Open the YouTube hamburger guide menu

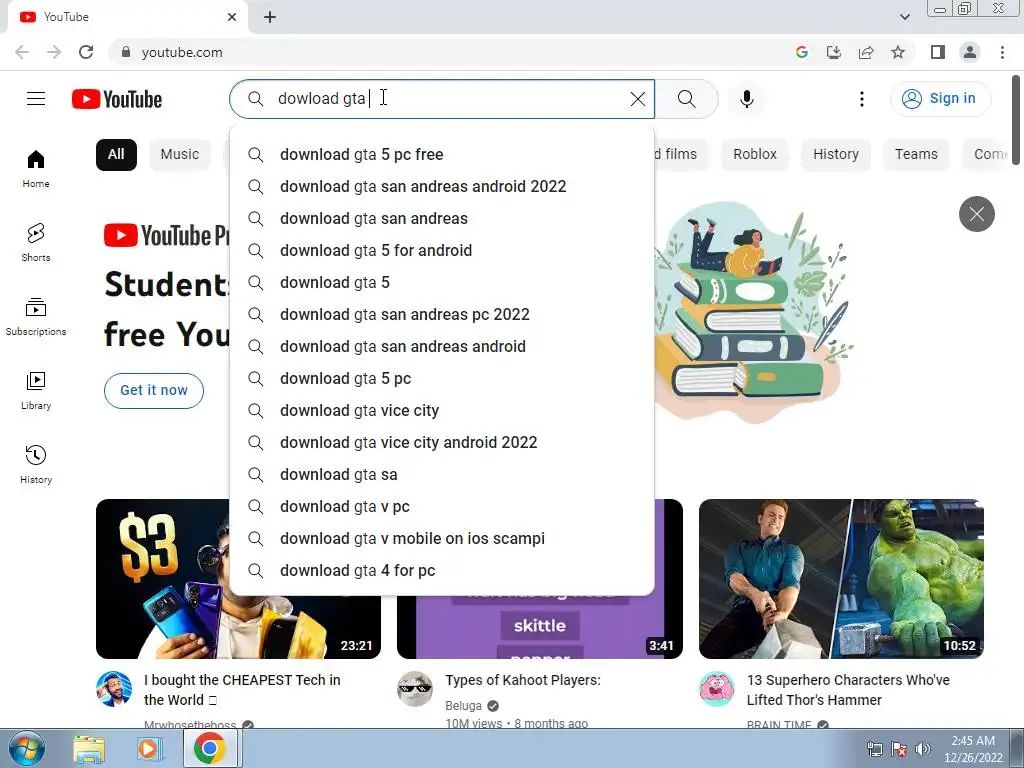coord(36,99)
